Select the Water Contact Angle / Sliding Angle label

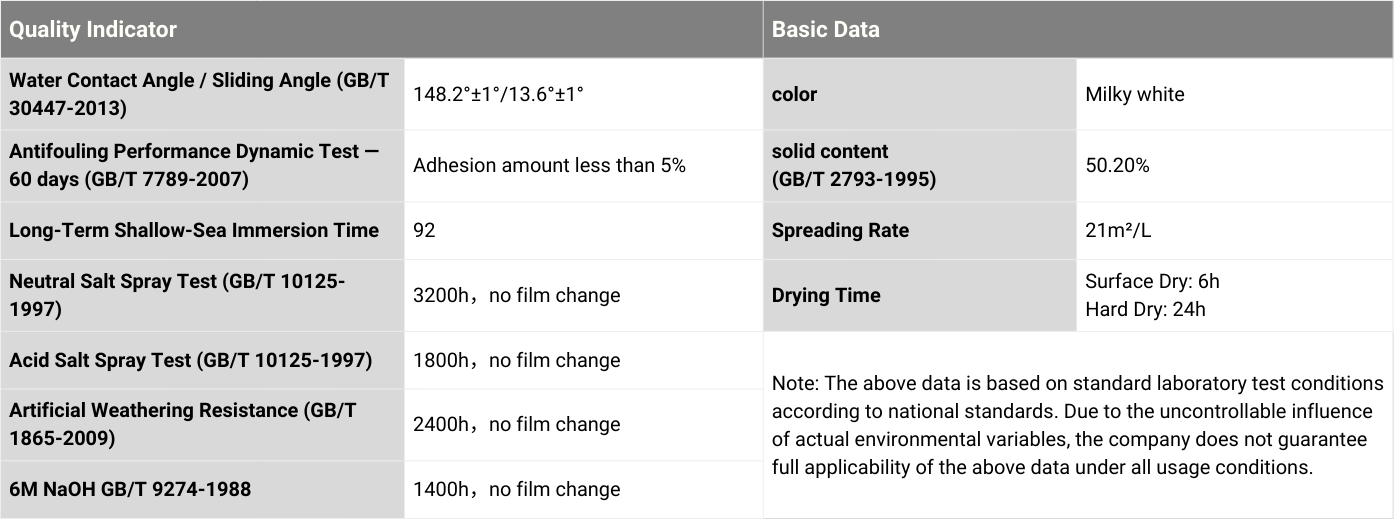pyautogui.click(x=200, y=94)
